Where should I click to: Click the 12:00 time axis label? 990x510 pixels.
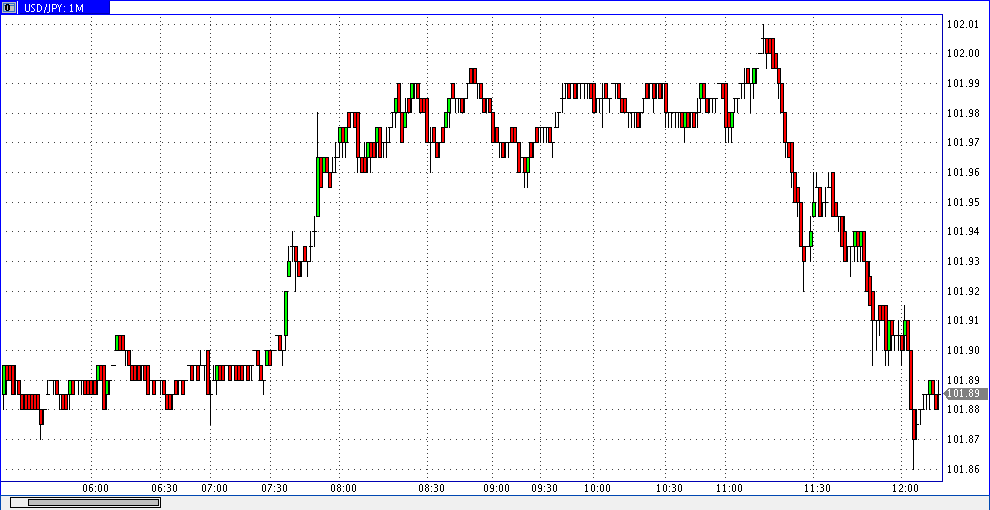pos(905,489)
